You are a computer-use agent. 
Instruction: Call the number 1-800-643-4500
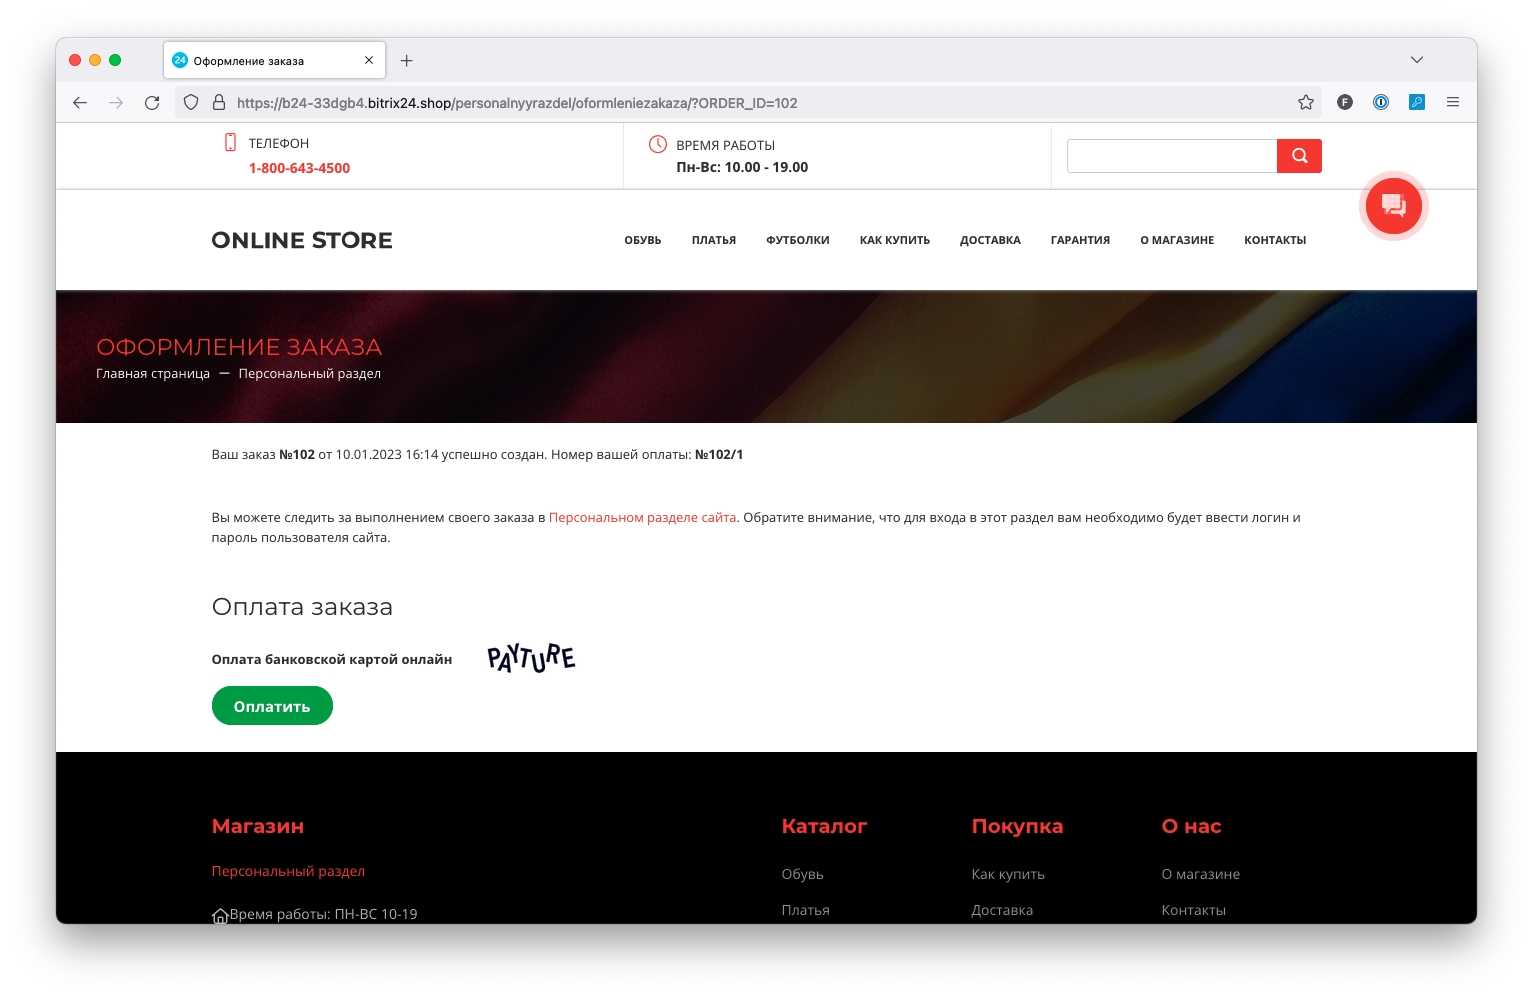coord(299,168)
